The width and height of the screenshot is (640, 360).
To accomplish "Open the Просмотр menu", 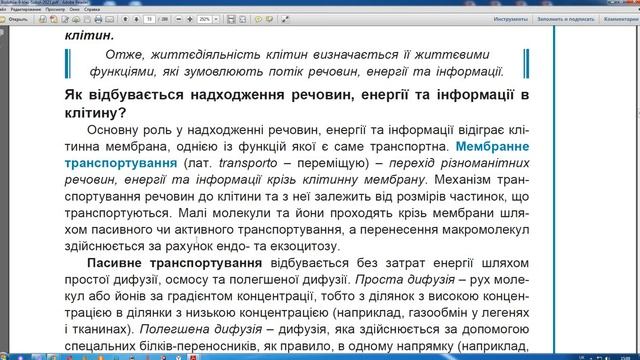I will coord(55,9).
